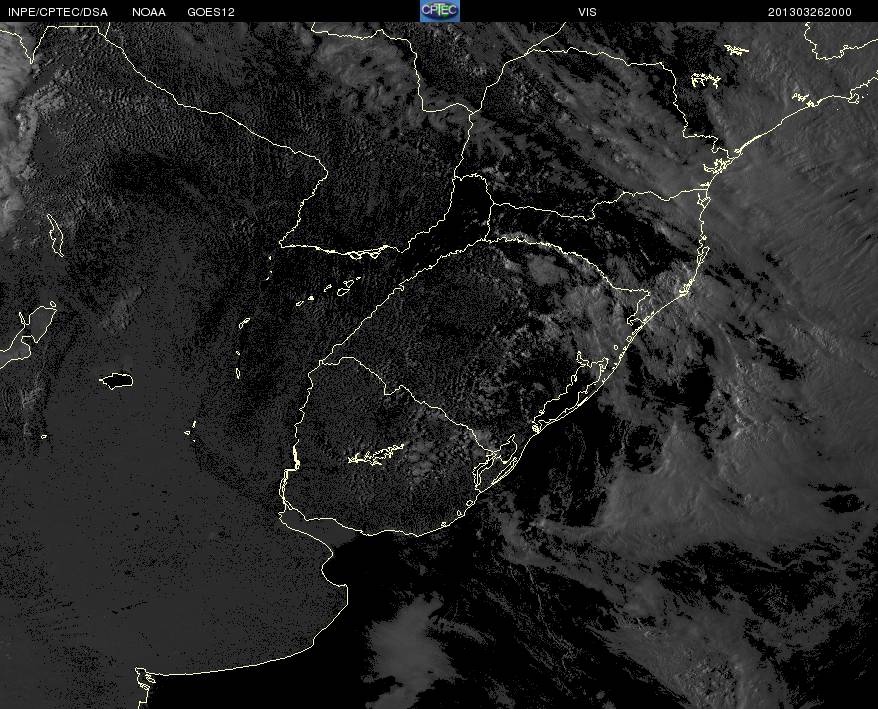Click the VIS channel label
Screen dimensions: 878x709
click(587, 12)
